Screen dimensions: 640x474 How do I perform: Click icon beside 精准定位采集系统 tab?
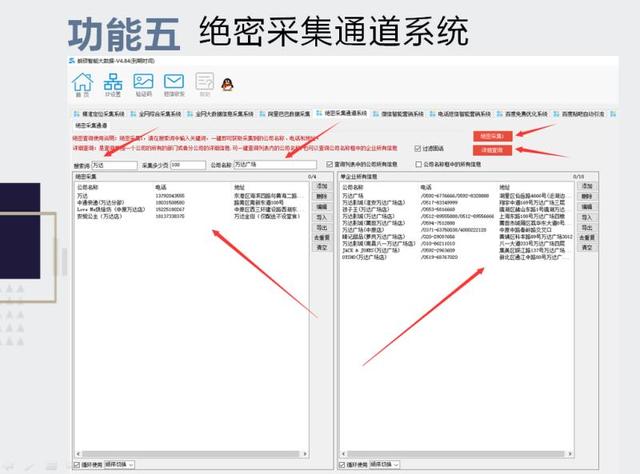coord(76,114)
